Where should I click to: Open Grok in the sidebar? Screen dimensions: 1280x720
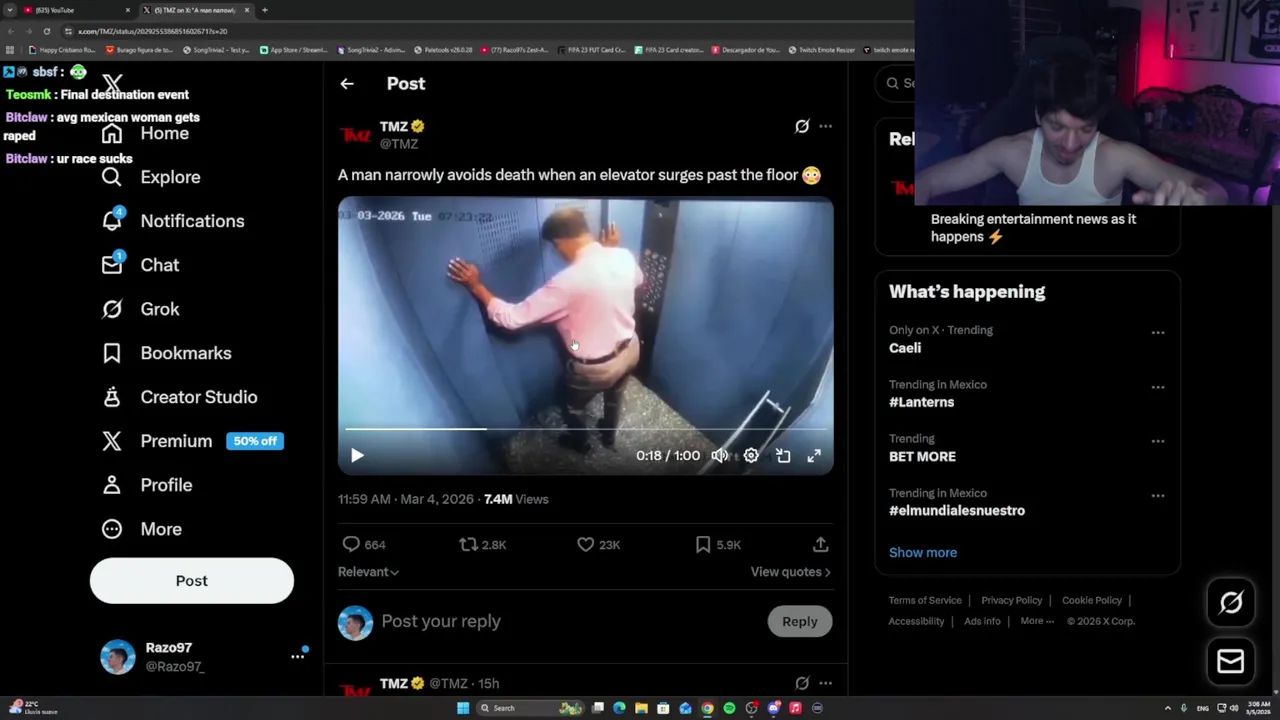click(x=140, y=309)
